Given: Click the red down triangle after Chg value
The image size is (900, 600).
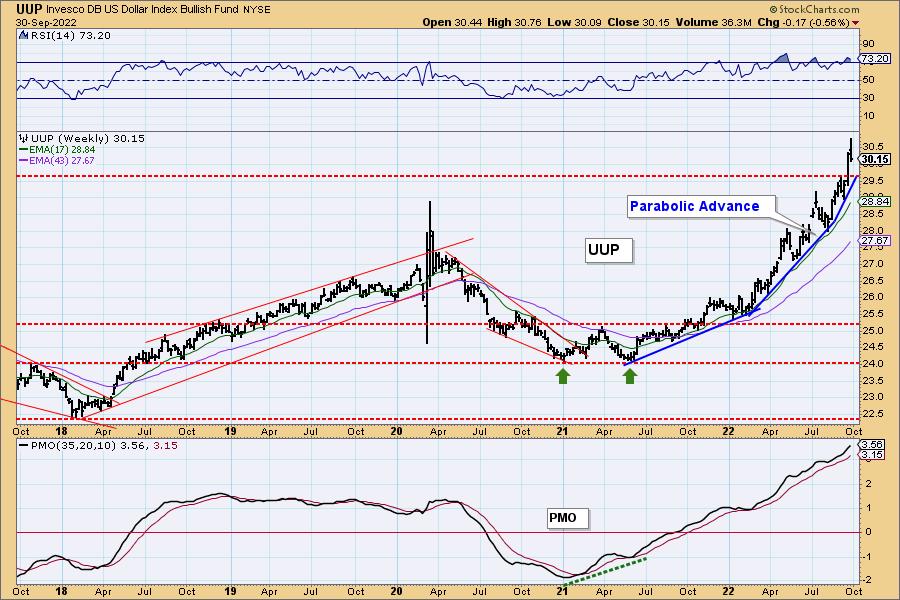Looking at the screenshot, I should (x=856, y=23).
